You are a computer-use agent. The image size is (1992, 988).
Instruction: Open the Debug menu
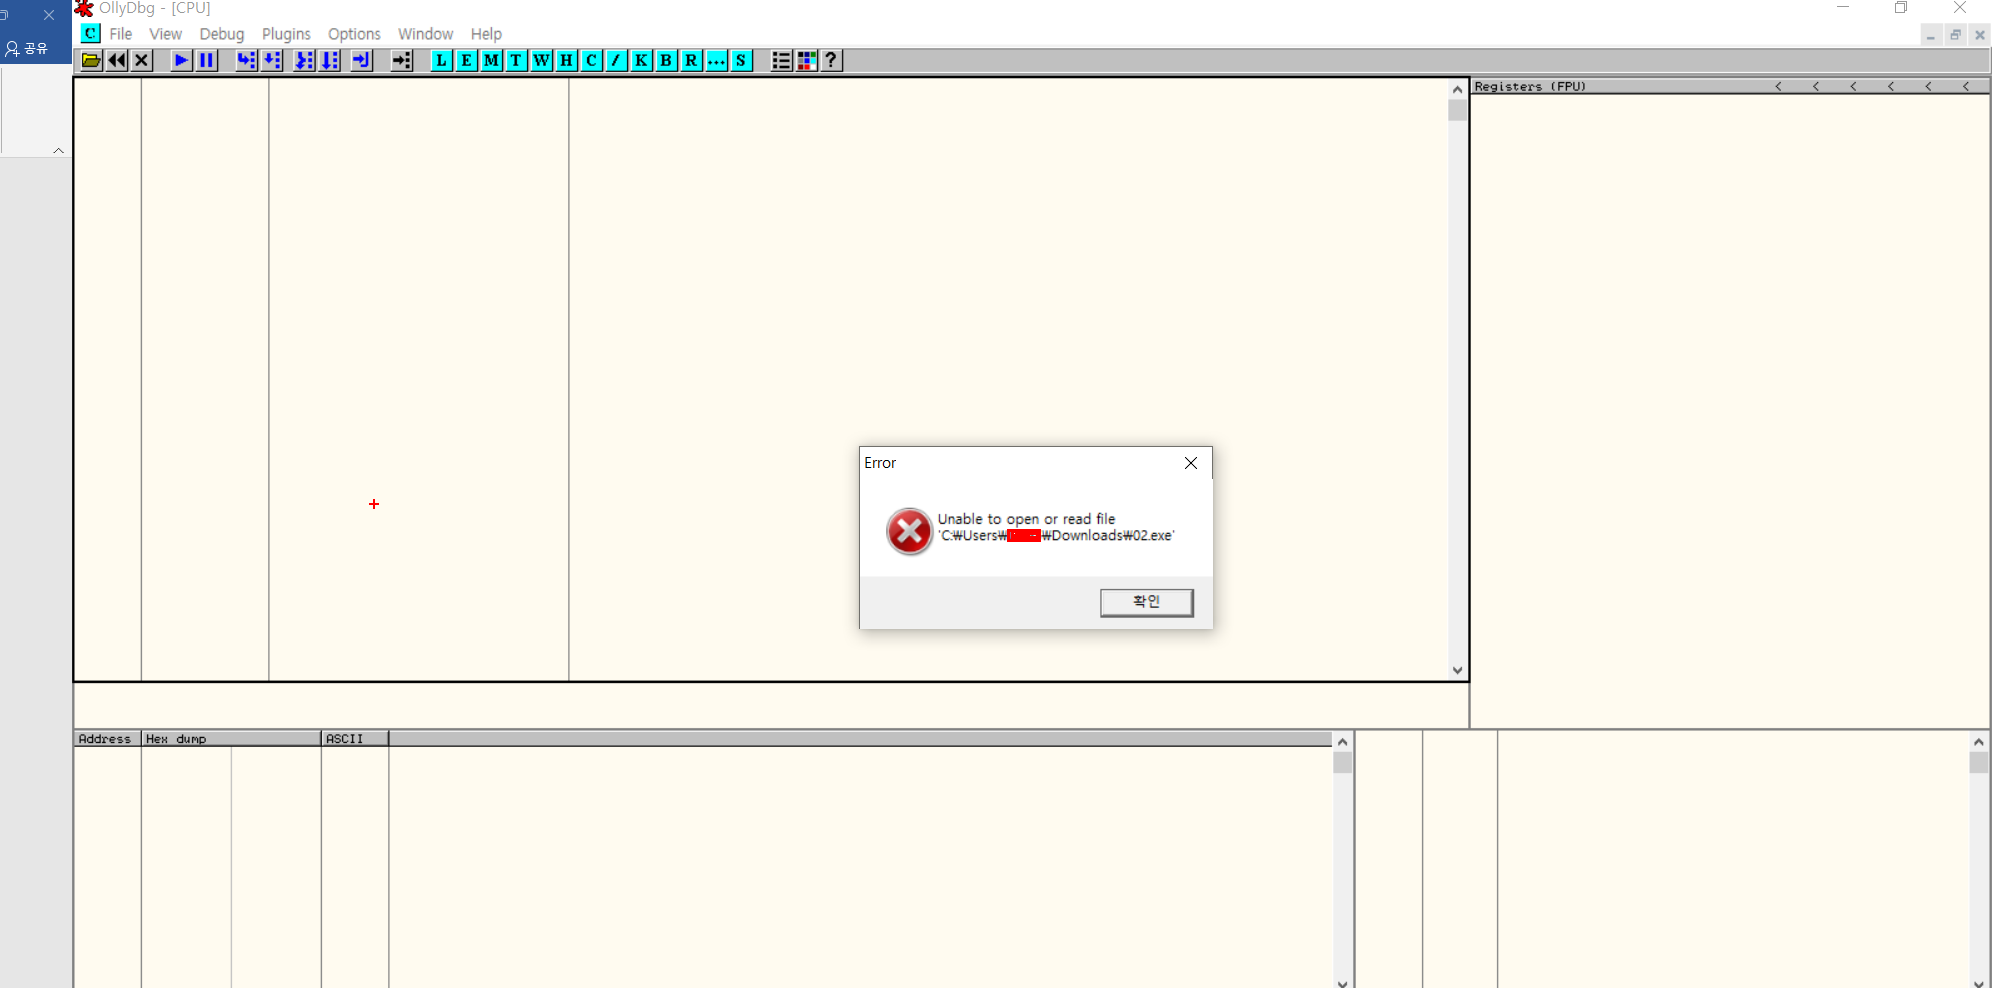[x=221, y=34]
